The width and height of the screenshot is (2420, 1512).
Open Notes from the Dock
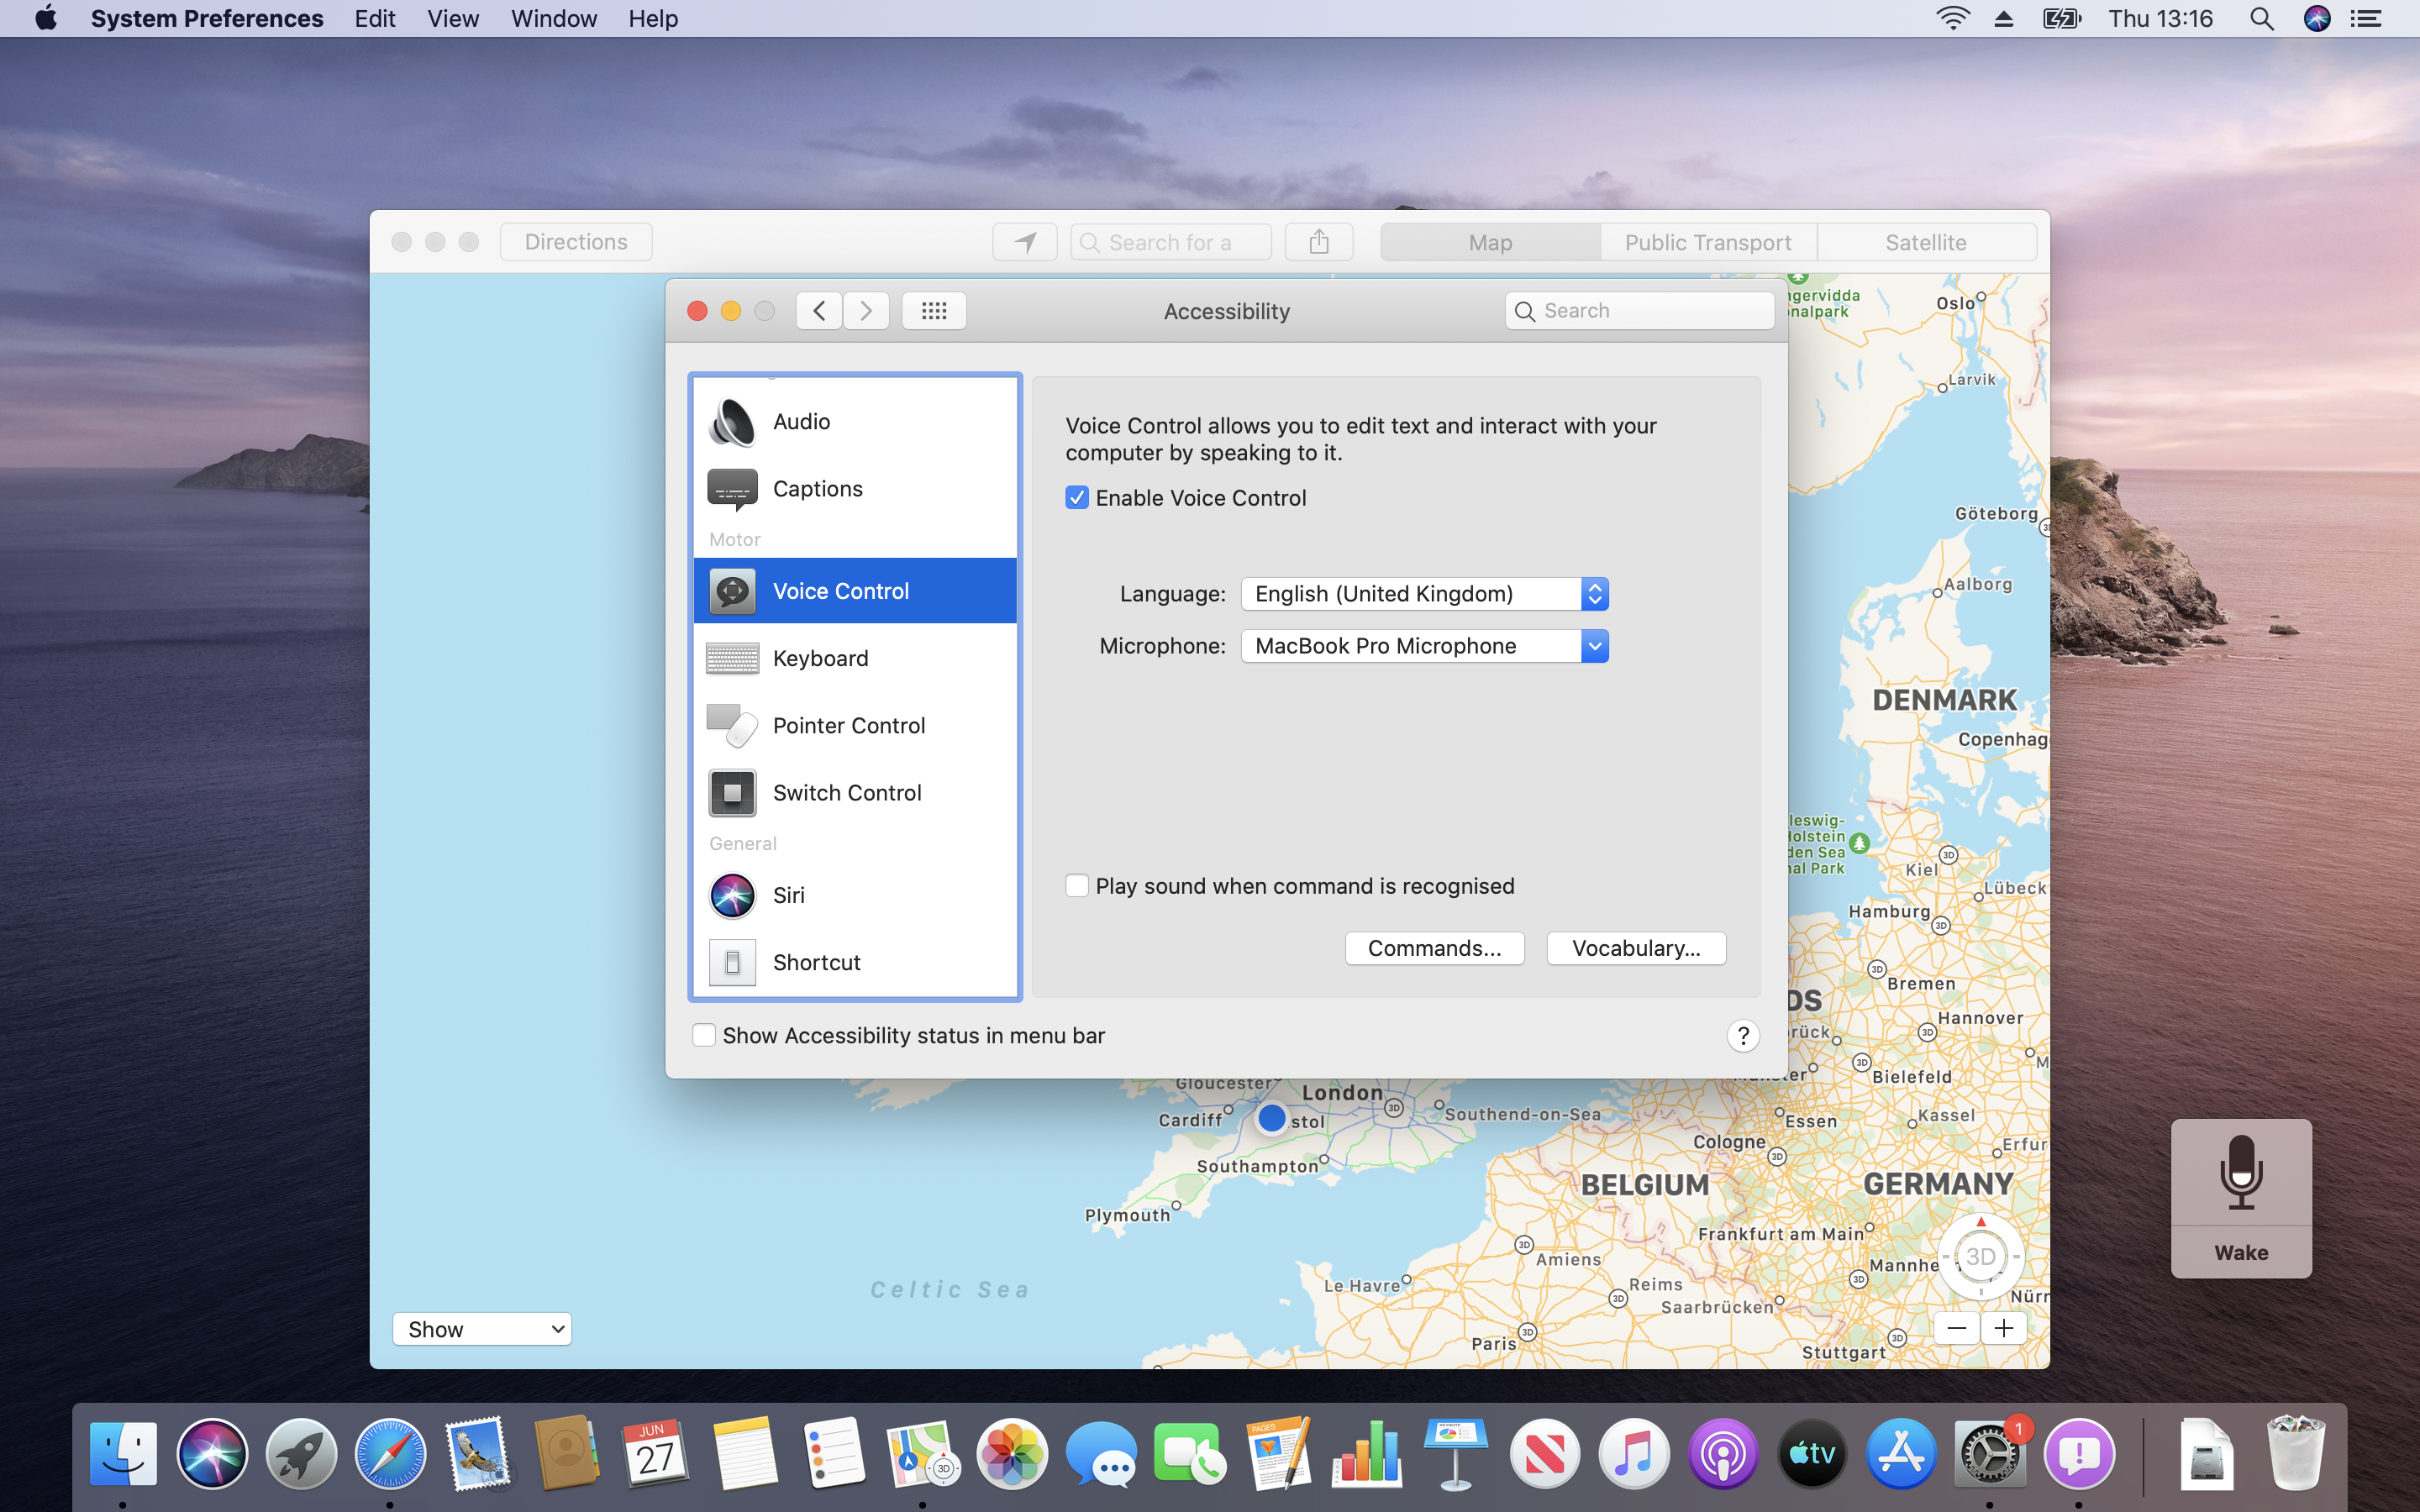pos(745,1453)
